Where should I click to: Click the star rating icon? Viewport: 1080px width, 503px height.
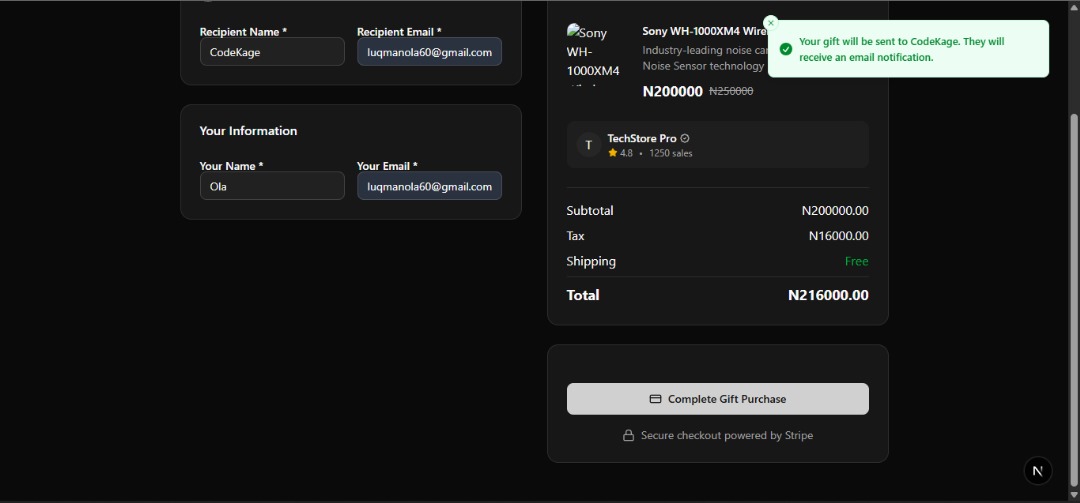(612, 153)
